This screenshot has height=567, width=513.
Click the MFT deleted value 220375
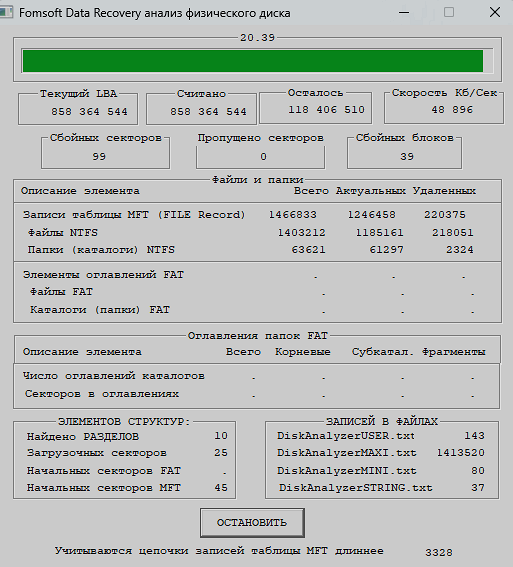point(445,215)
